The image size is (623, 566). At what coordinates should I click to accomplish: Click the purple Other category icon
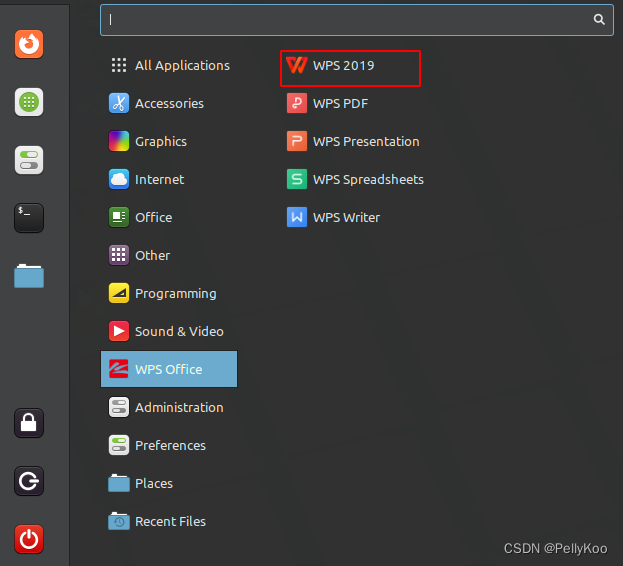[119, 255]
